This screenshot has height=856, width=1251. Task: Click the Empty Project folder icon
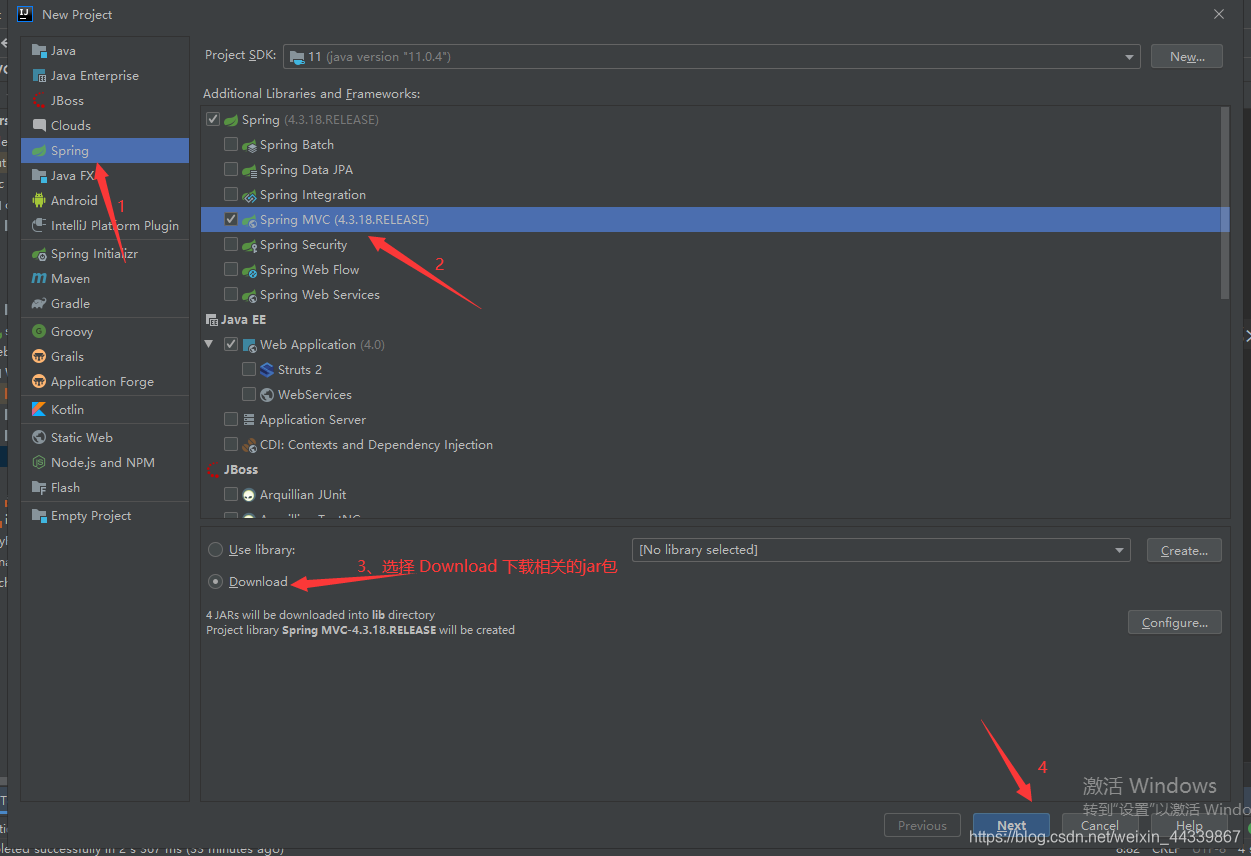39,515
